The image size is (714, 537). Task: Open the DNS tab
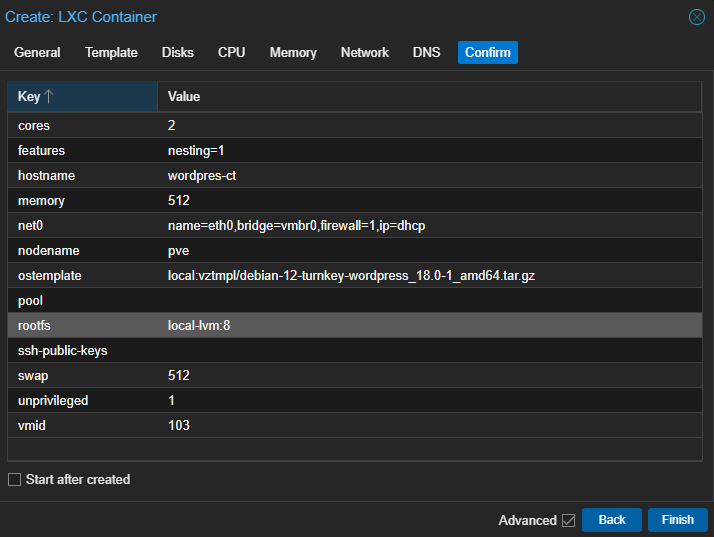point(426,53)
